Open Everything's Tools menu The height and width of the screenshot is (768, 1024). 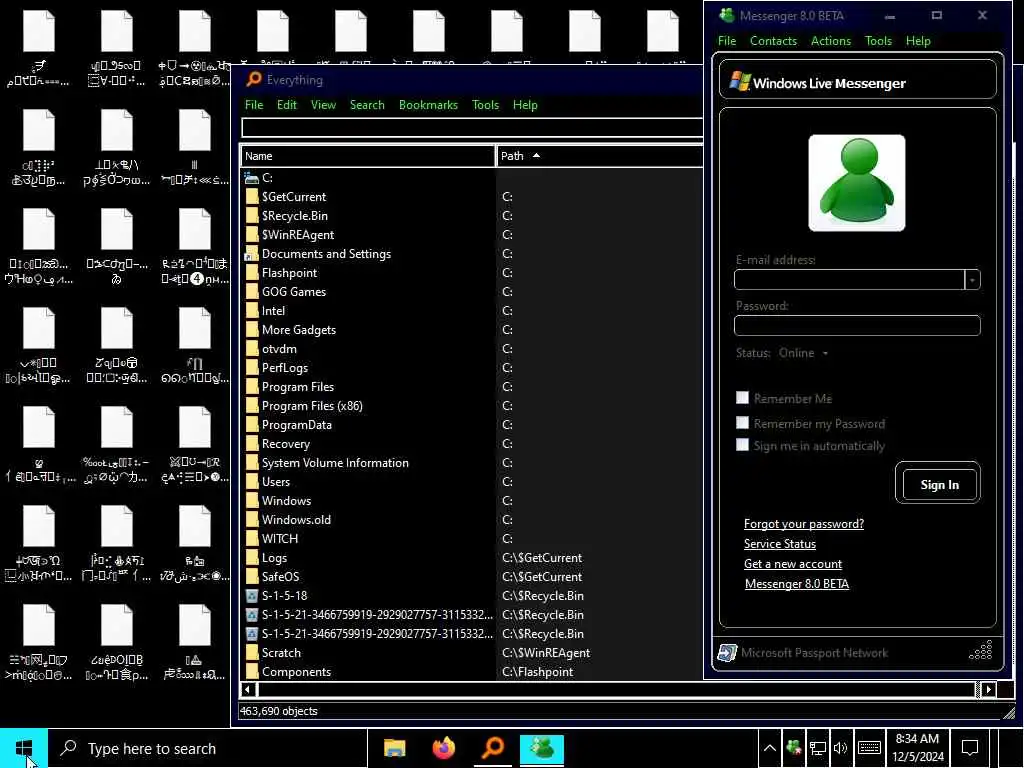coord(485,104)
